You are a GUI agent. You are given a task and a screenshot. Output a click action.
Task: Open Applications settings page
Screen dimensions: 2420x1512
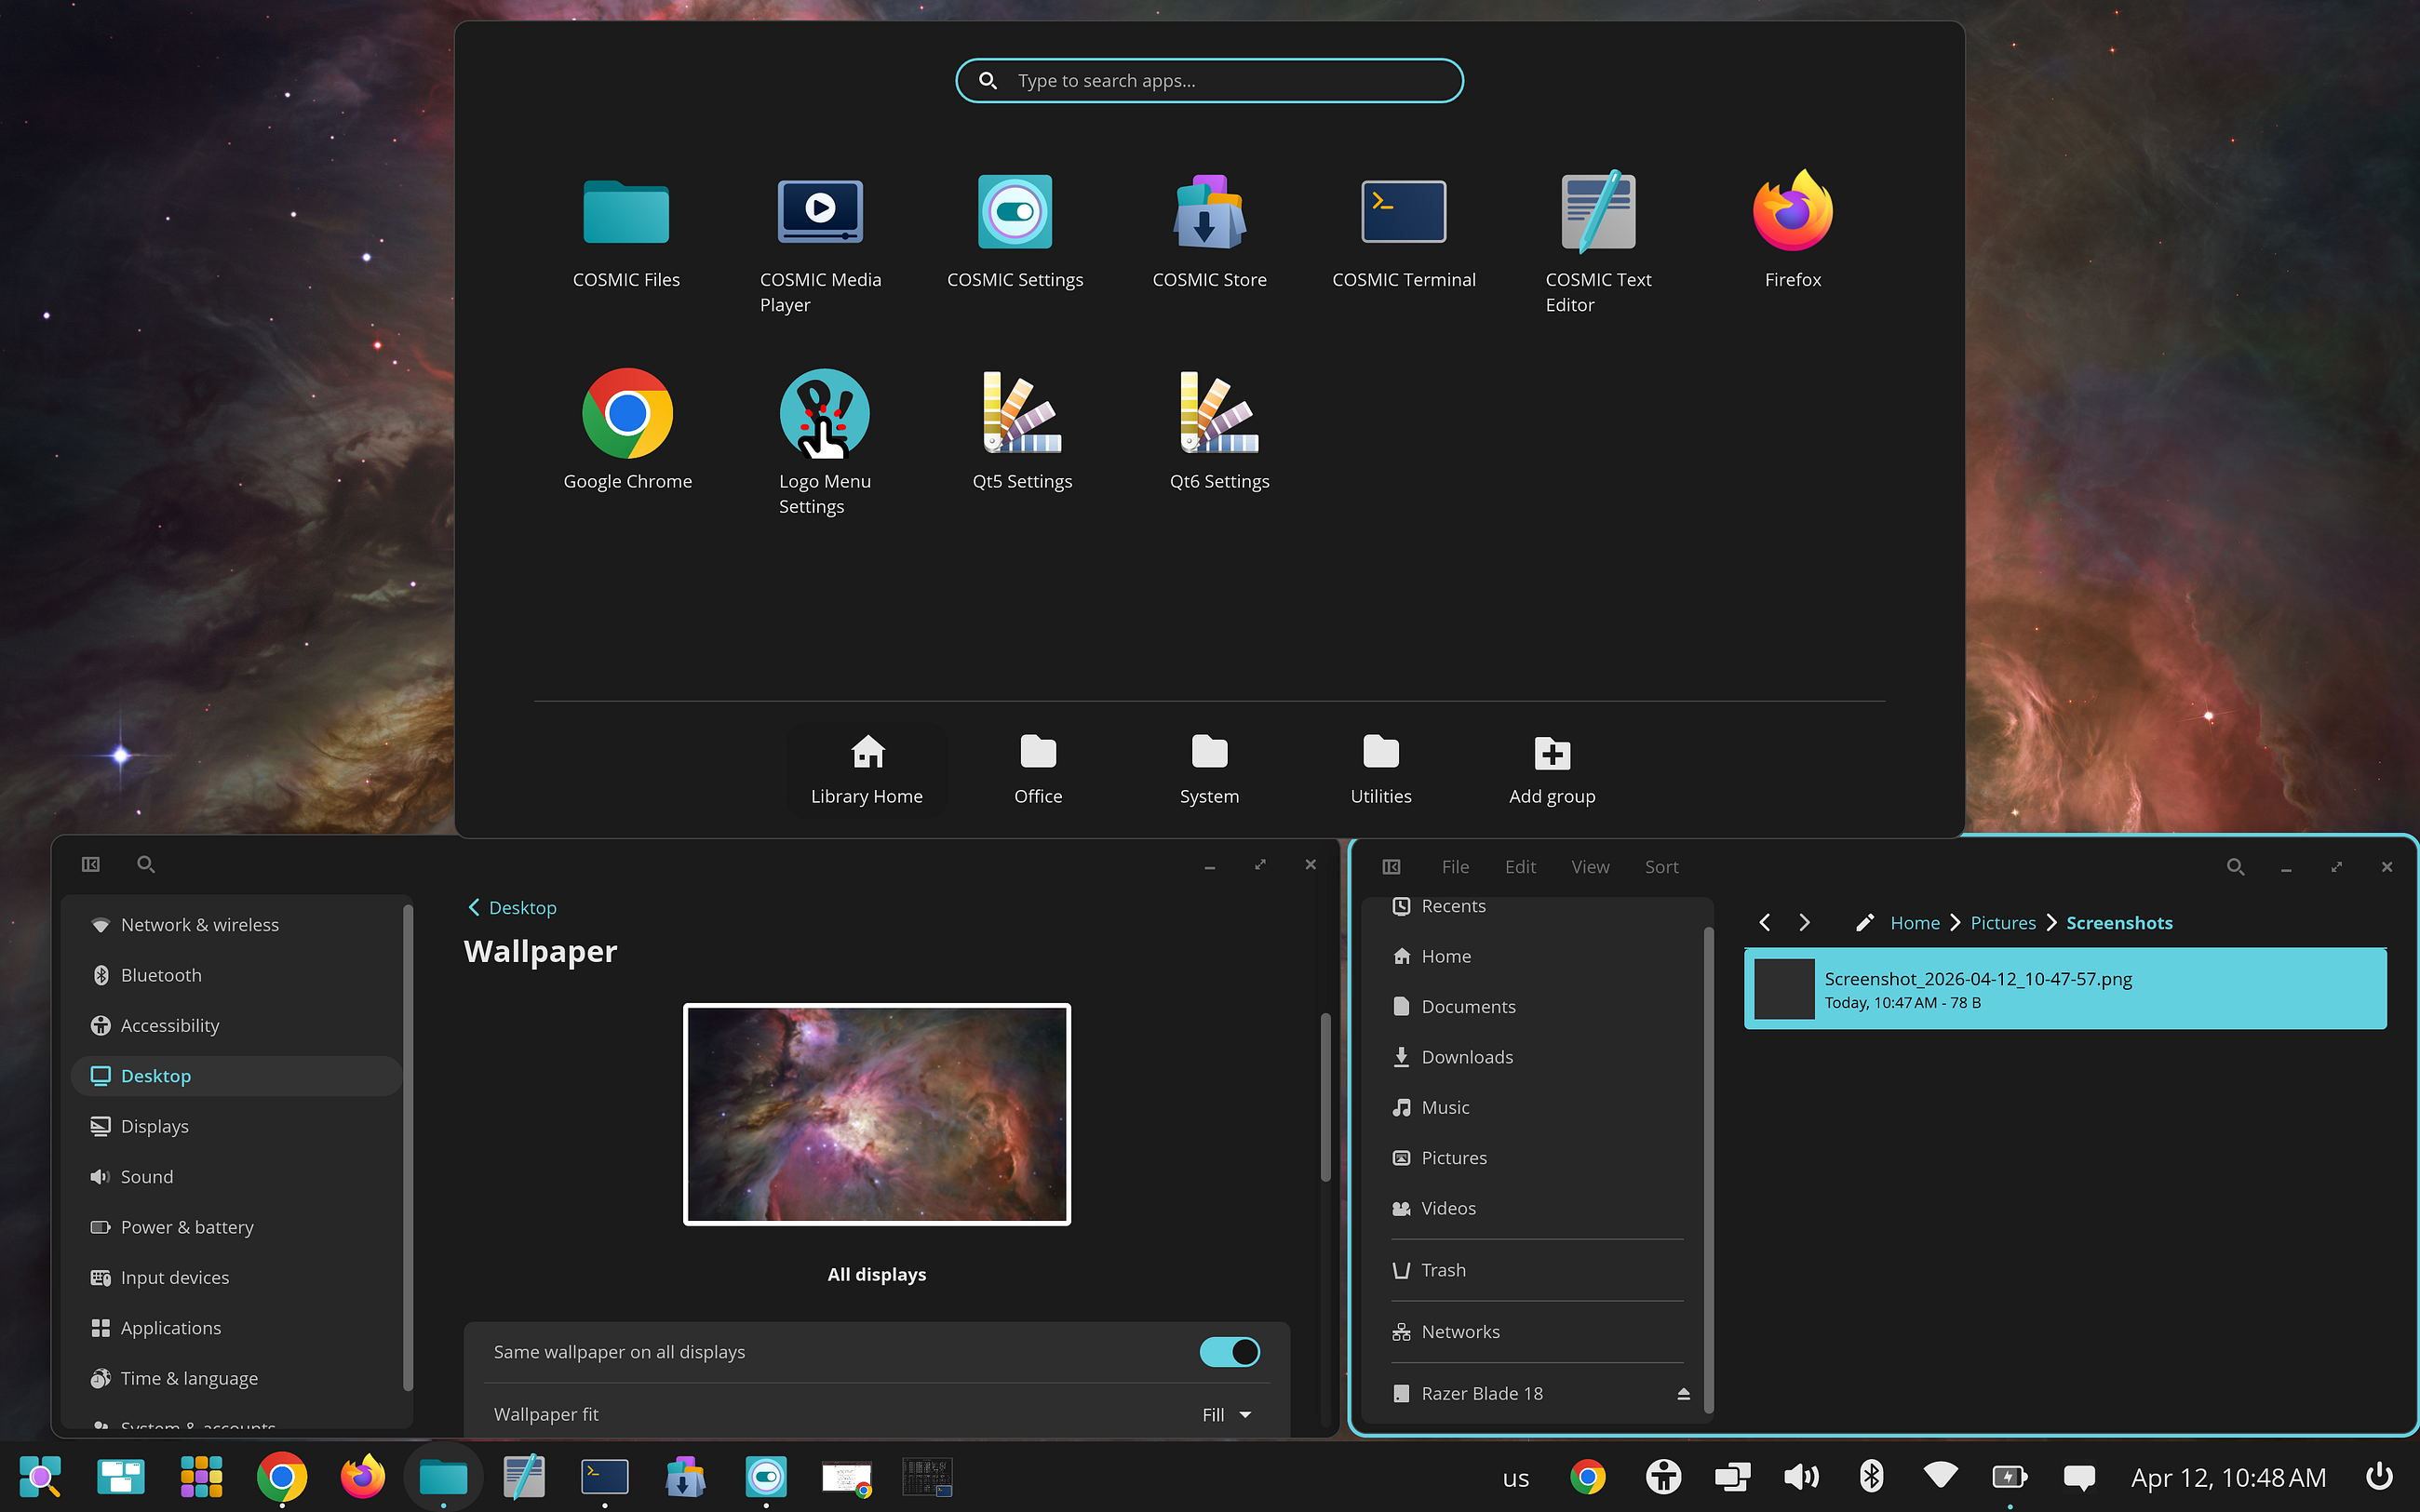(x=236, y=1328)
